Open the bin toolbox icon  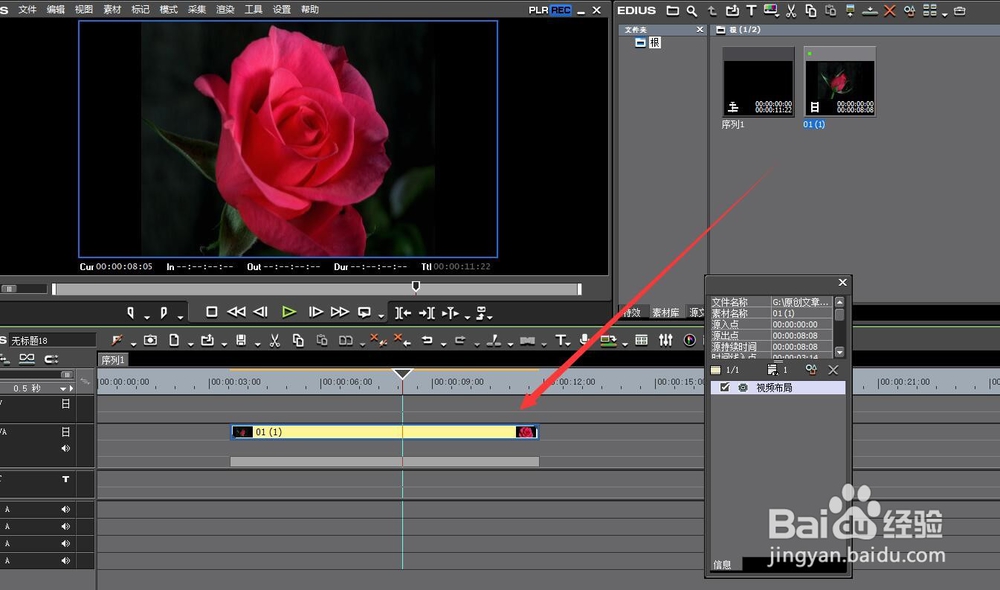(959, 11)
